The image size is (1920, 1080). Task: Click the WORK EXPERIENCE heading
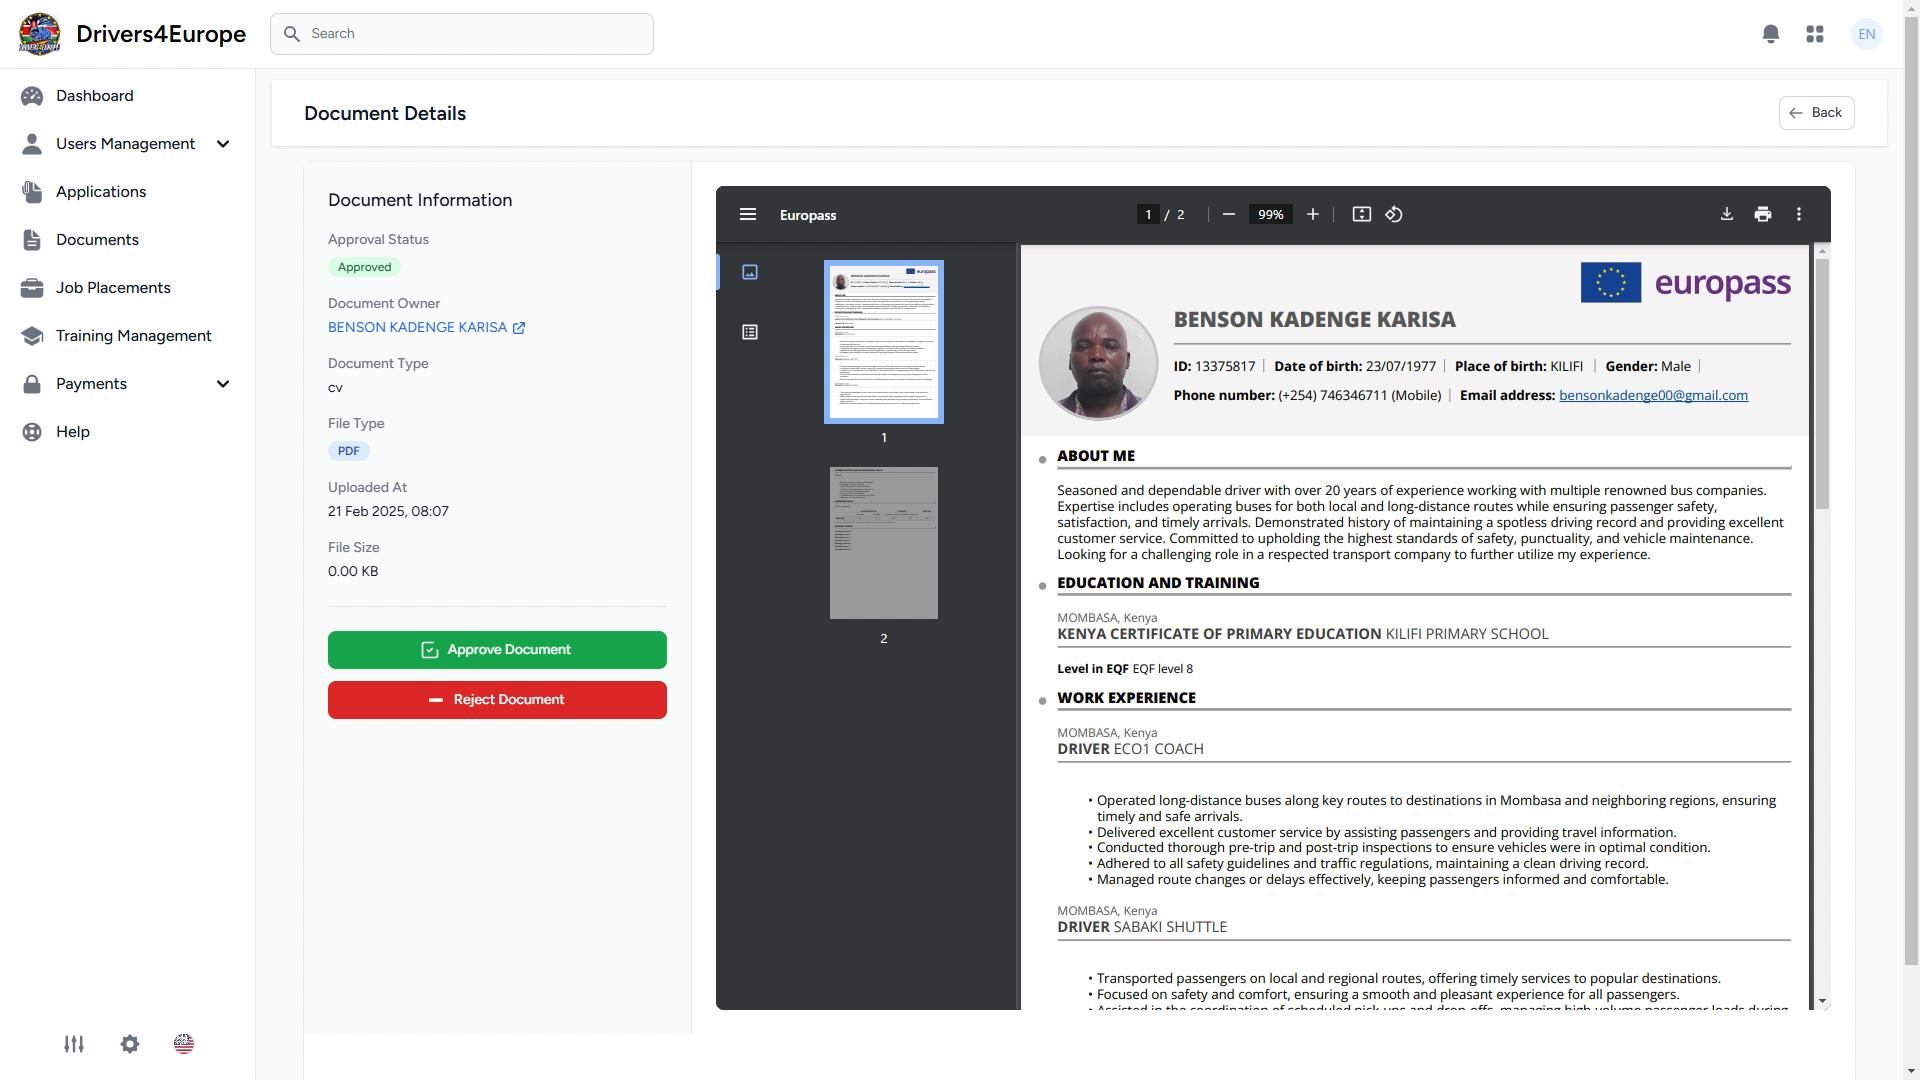coord(1126,698)
